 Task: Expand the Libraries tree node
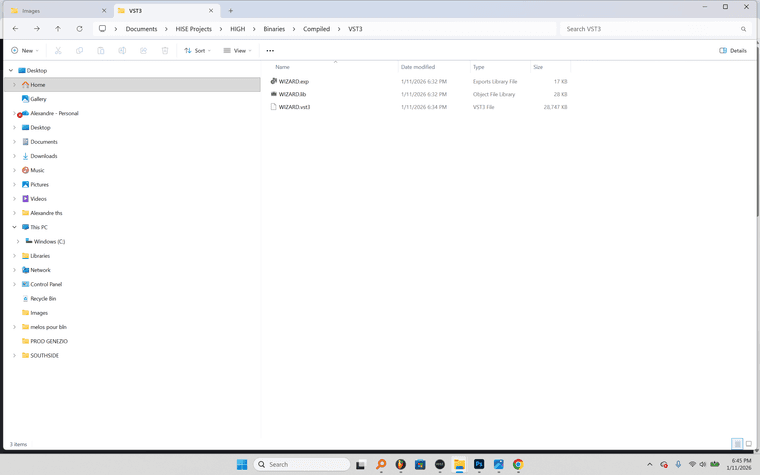(15, 256)
